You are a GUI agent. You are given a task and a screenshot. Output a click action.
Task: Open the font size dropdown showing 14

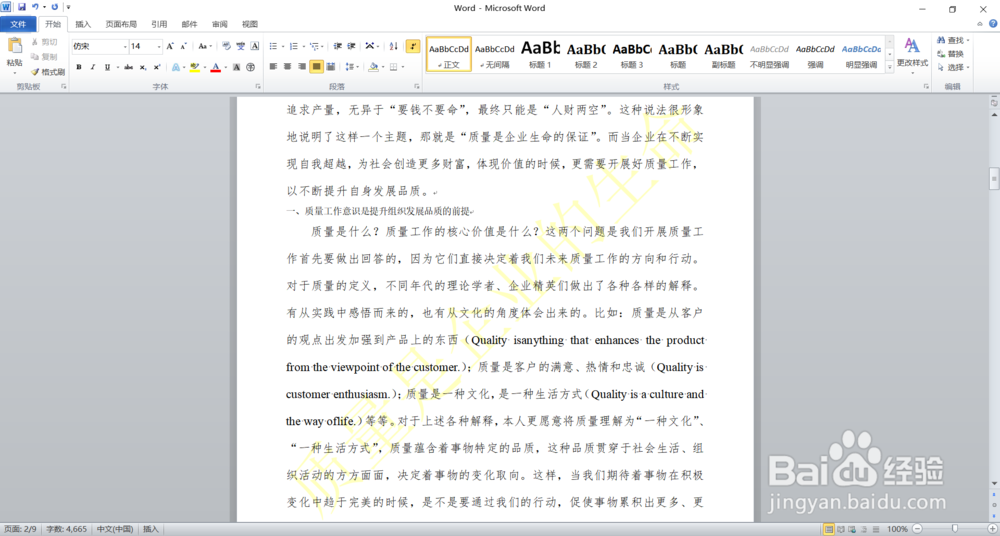coord(159,46)
